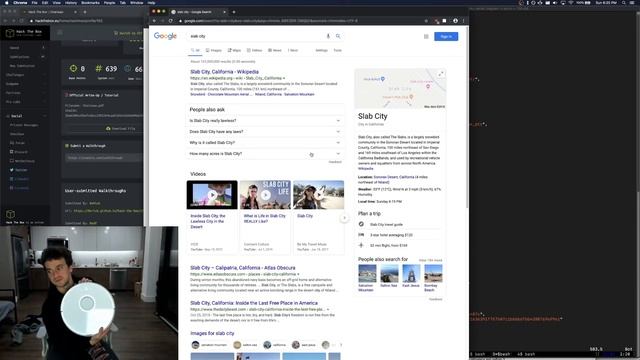640x360 pixels.
Task: Play 'Inside Slab City' video thumbnail
Action: click(x=212, y=195)
